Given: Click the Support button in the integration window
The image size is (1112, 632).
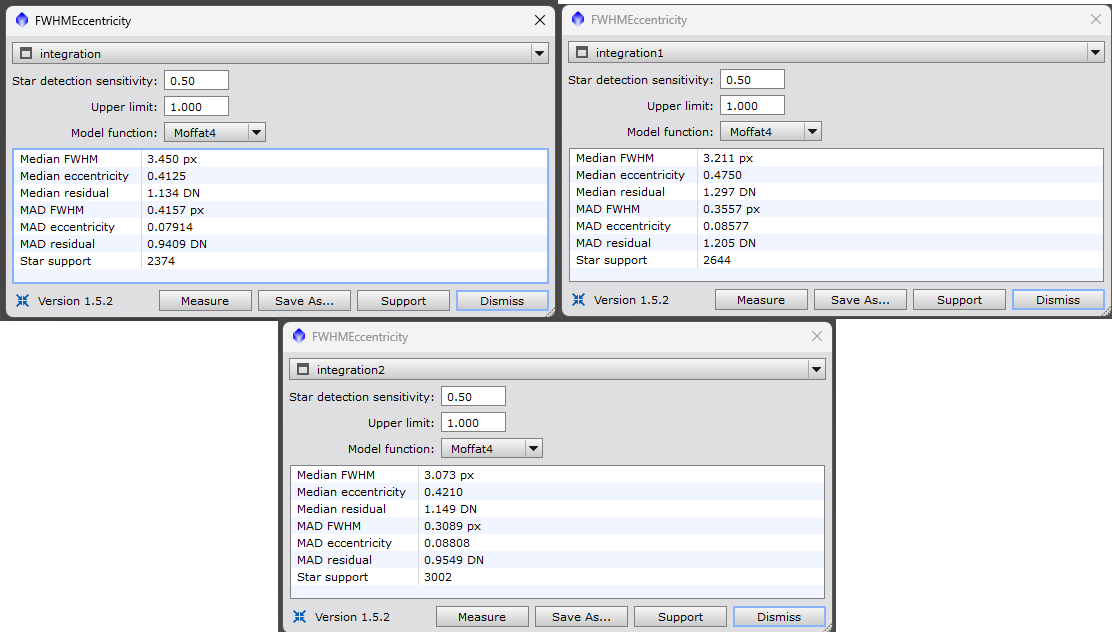Looking at the screenshot, I should (404, 301).
